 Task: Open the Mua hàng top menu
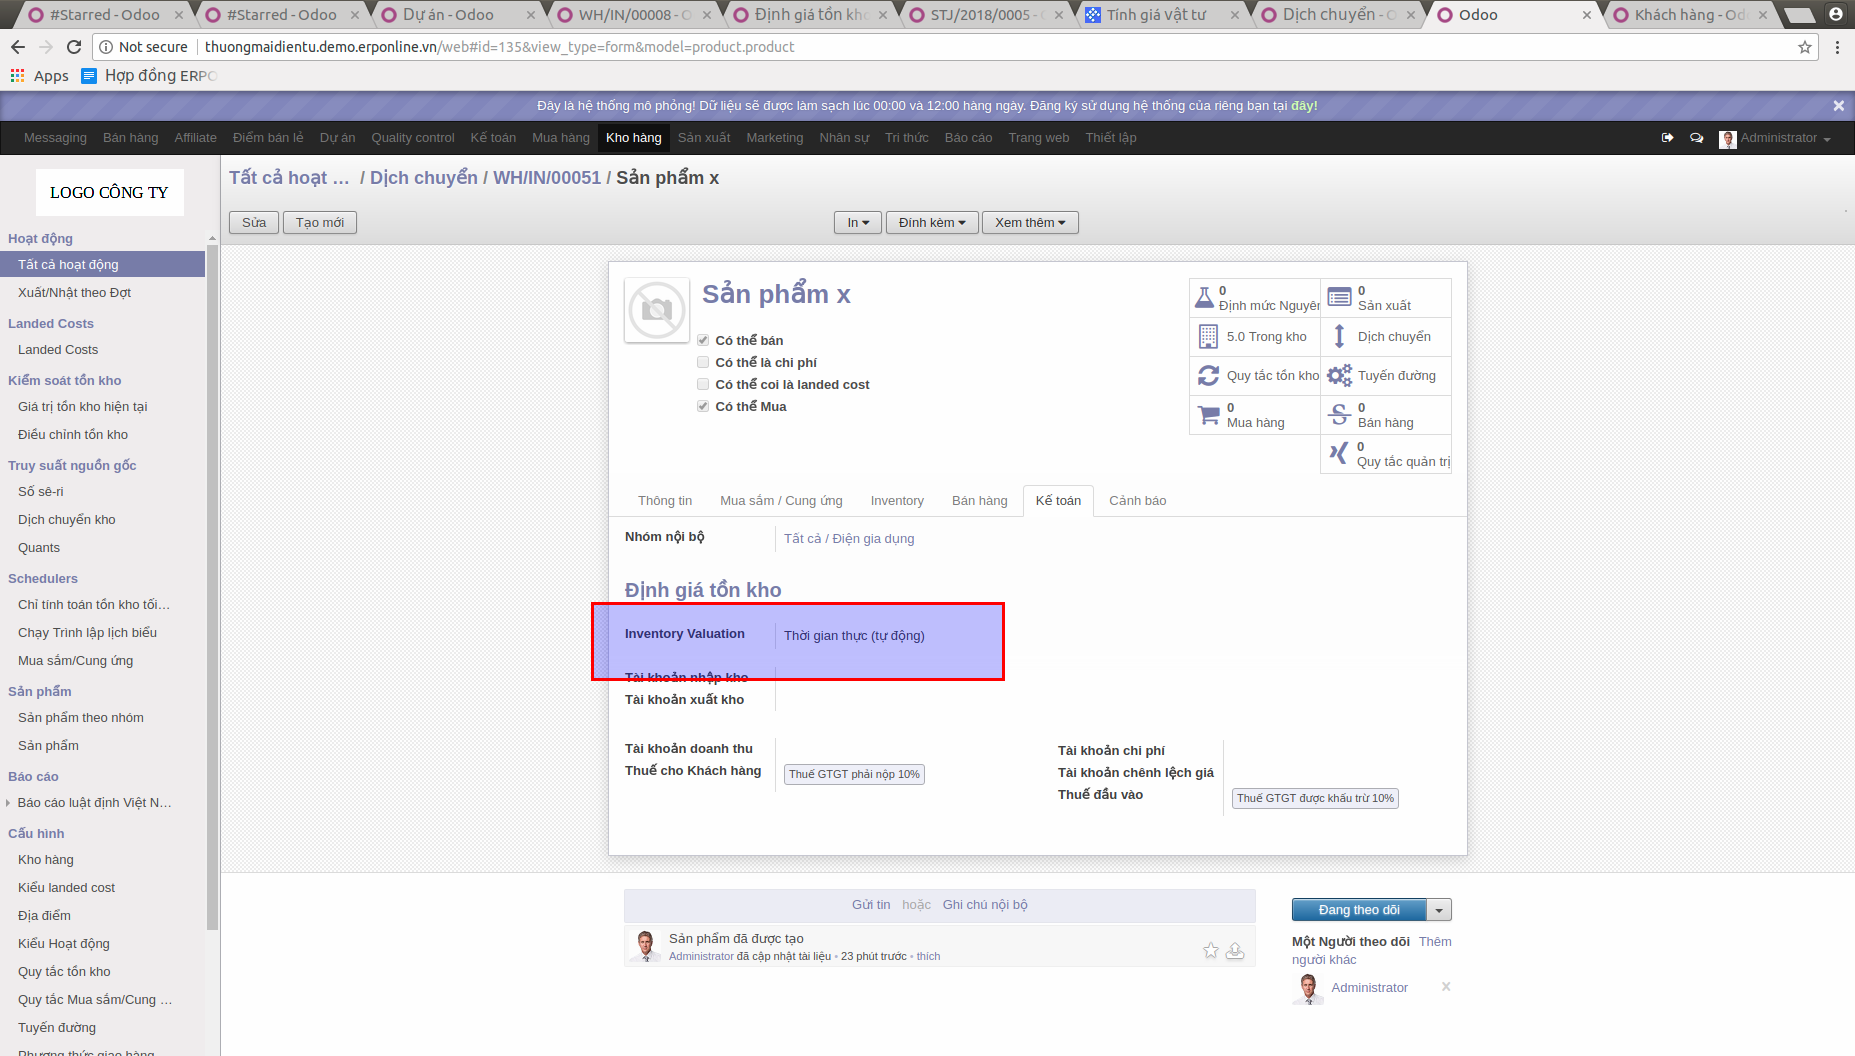tap(561, 138)
